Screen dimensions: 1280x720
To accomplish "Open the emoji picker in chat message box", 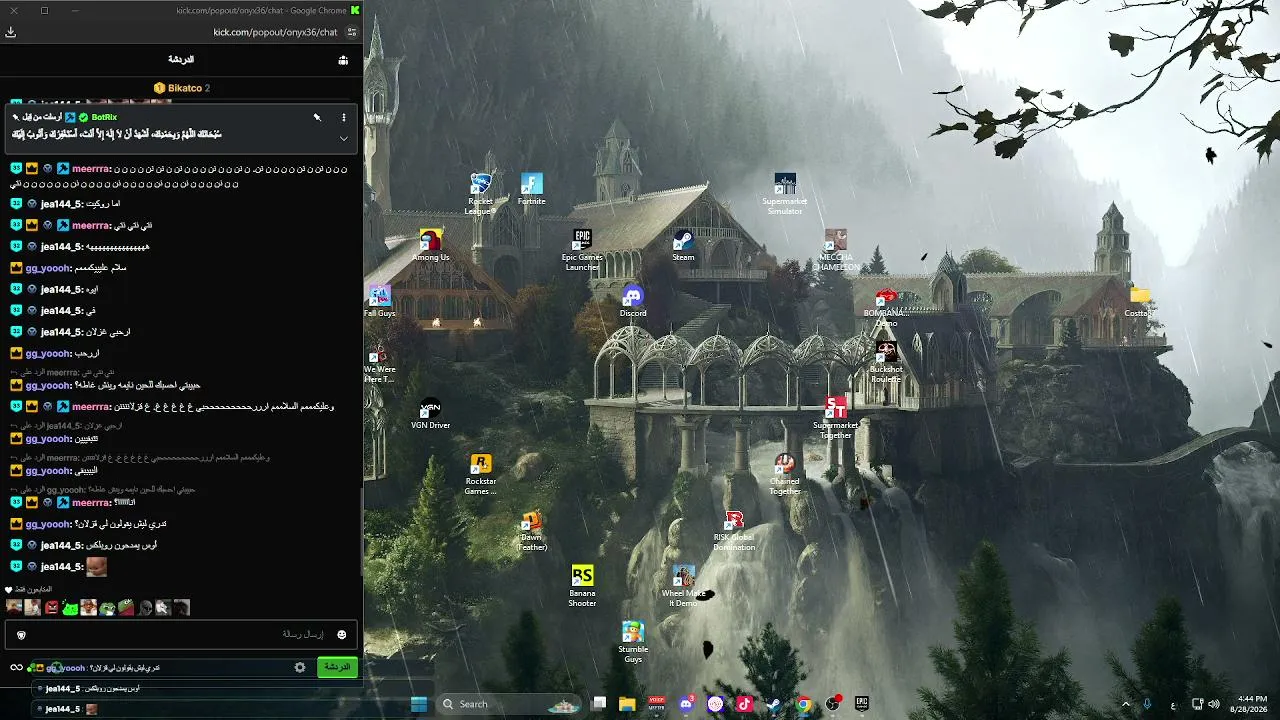I will tap(341, 635).
